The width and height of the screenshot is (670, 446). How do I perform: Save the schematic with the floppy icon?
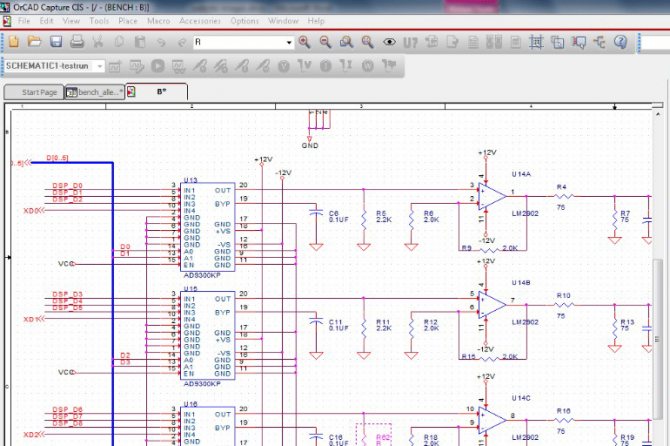point(56,42)
